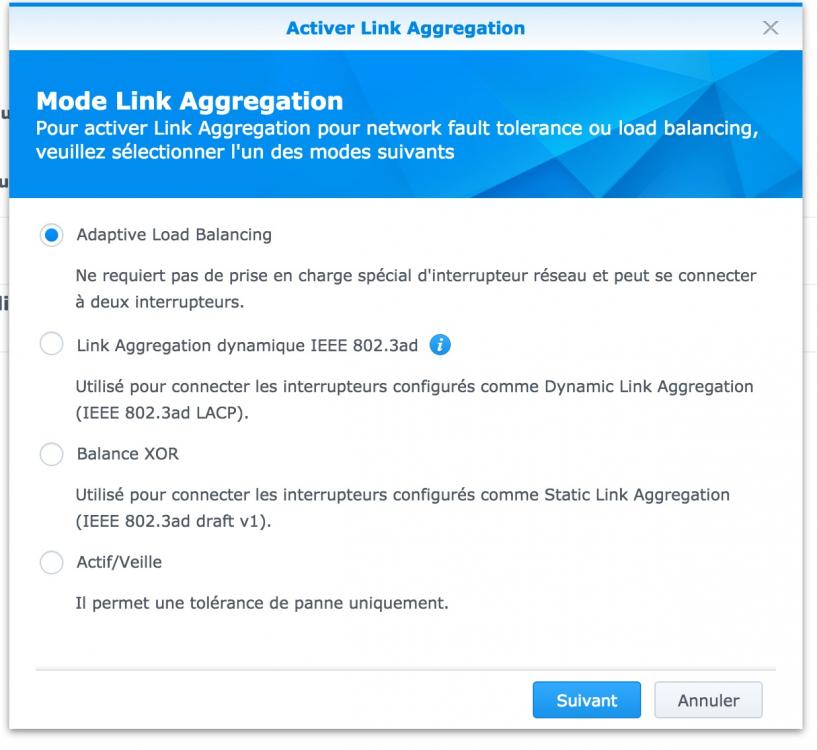Select the Adaptive Load Balancing radio button
Viewport: 817px width, 750px height.
pos(52,235)
